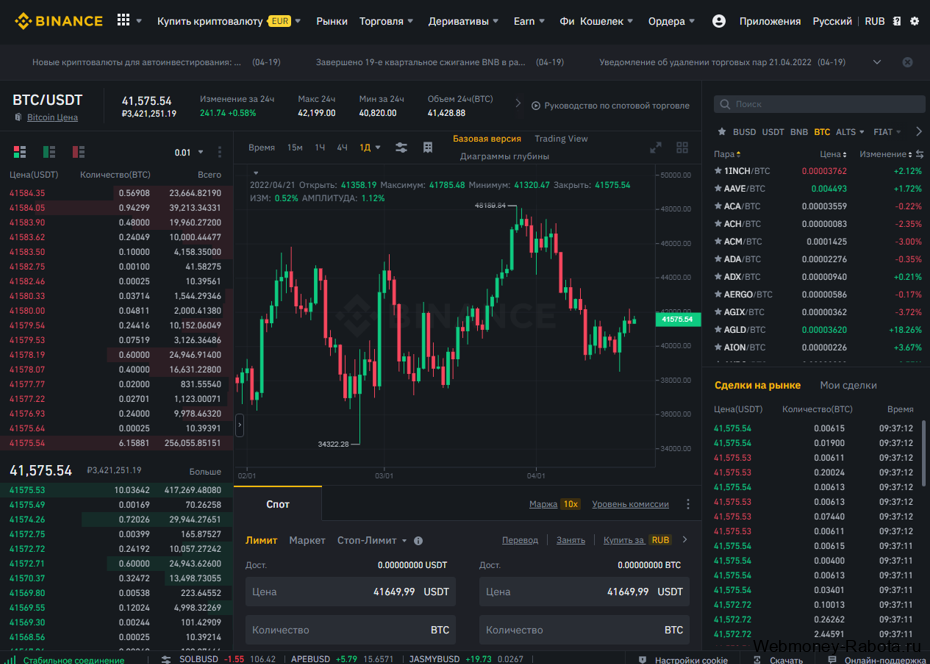This screenshot has height=664, width=930.
Task: Open the Маржа 10x link
Action: (555, 505)
